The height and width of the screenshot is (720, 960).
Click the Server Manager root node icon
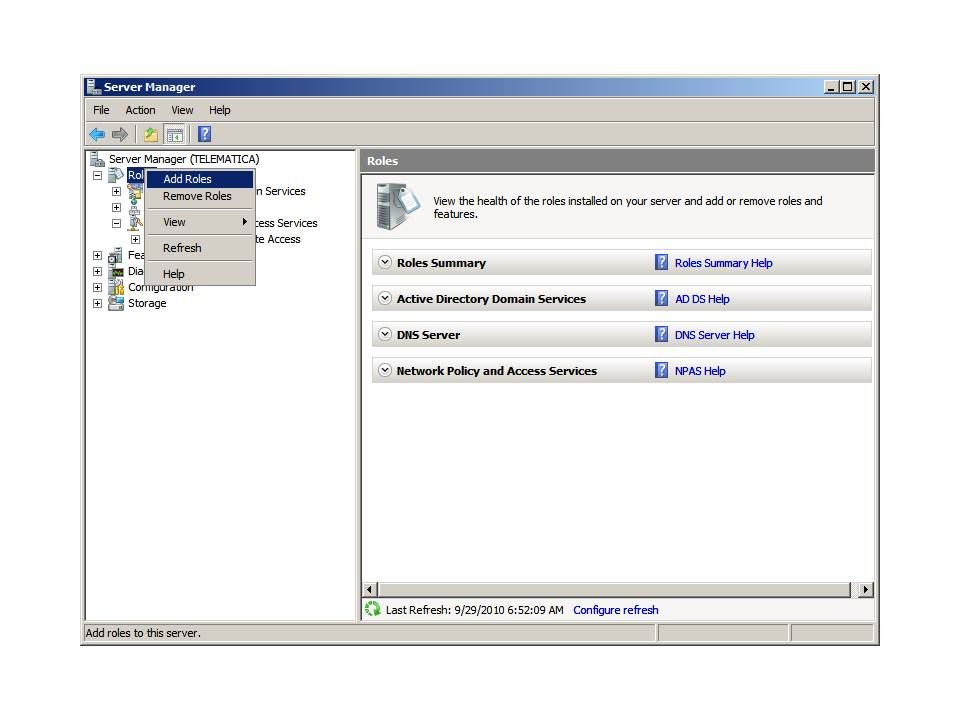click(97, 159)
